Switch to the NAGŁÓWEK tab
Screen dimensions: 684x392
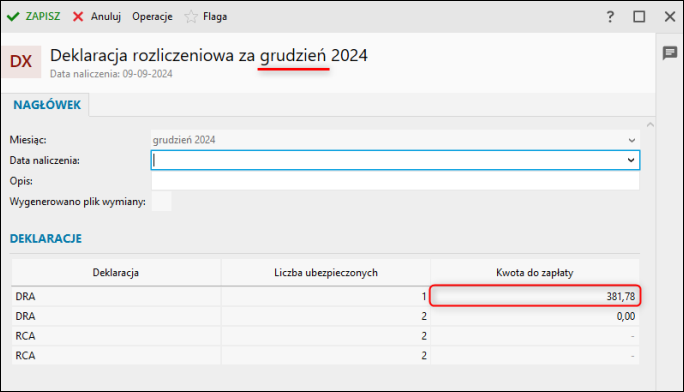[x=47, y=105]
